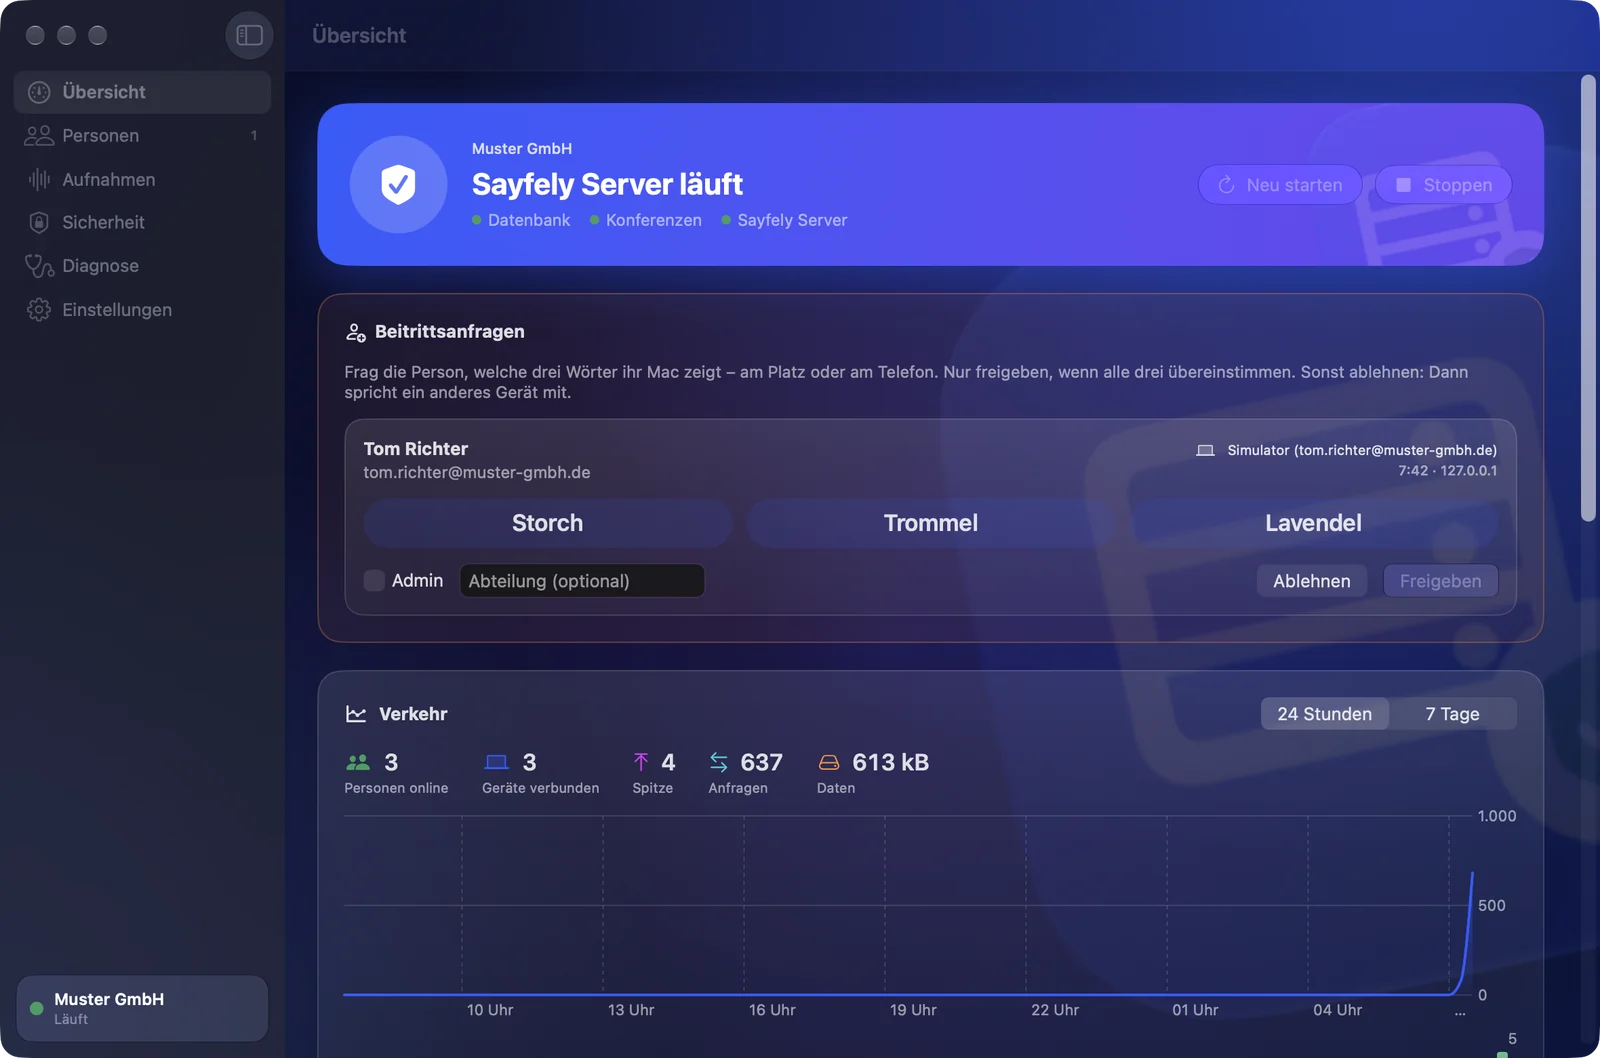
Task: Click the verification word Lavendel
Action: click(x=1313, y=523)
